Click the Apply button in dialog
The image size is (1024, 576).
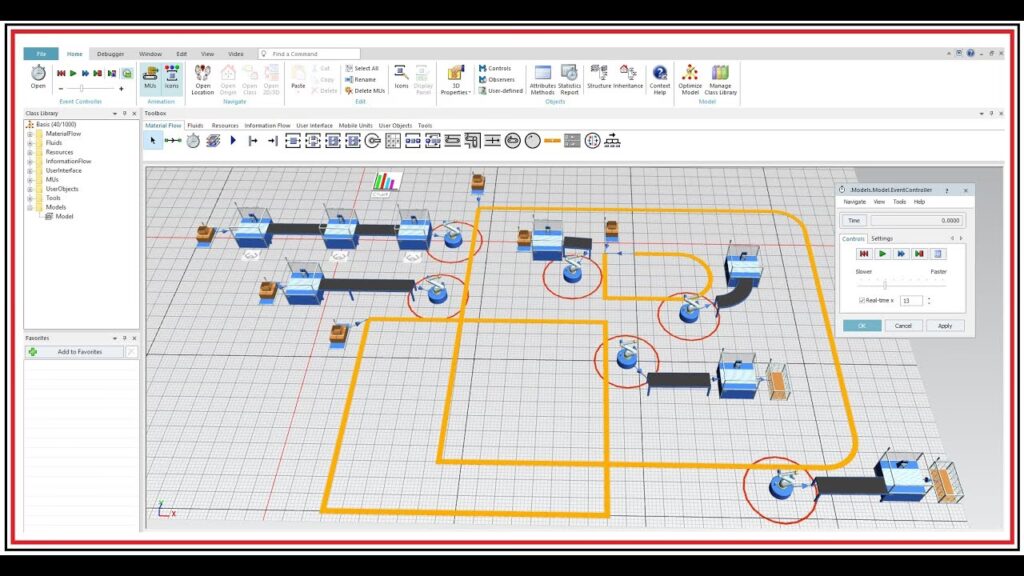click(945, 325)
